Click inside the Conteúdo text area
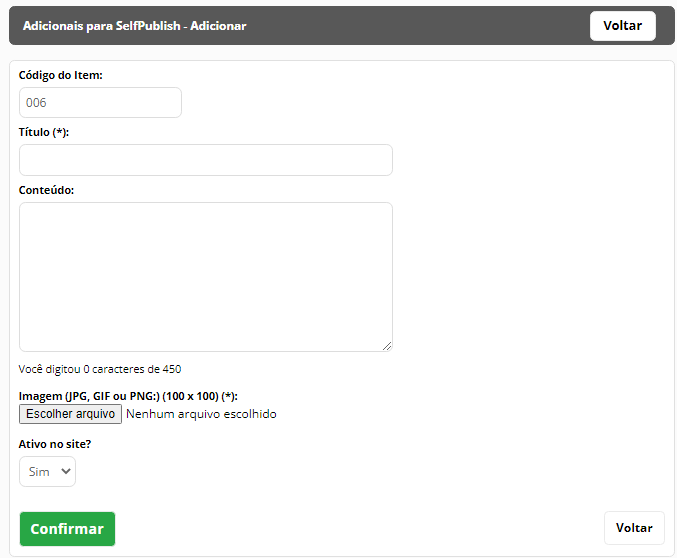 pos(206,277)
